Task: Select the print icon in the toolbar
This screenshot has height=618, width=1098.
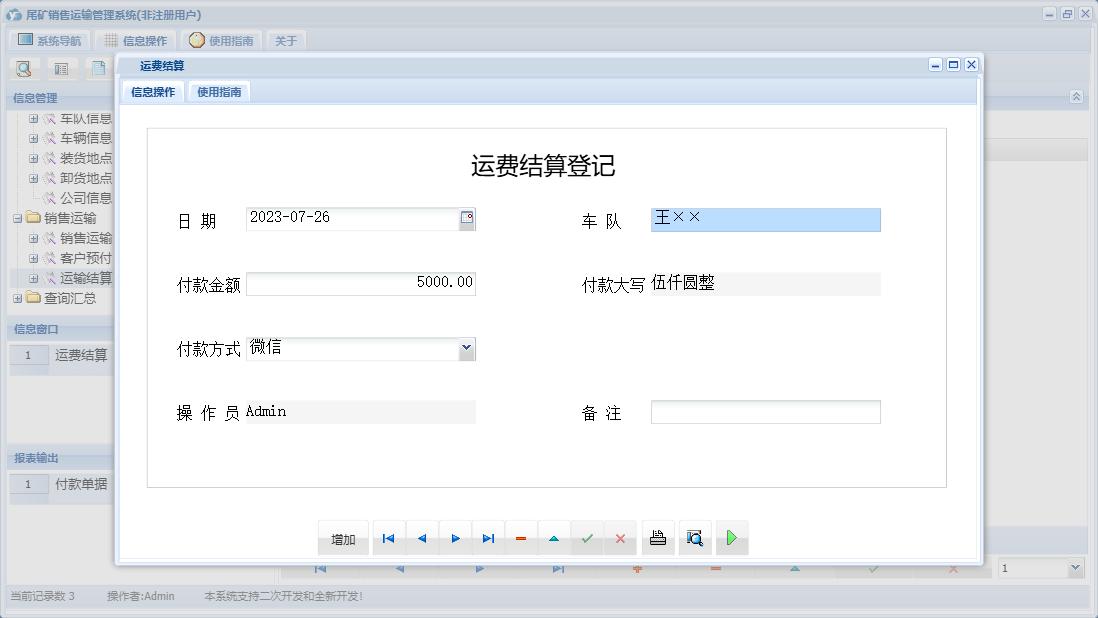Action: pyautogui.click(x=657, y=538)
